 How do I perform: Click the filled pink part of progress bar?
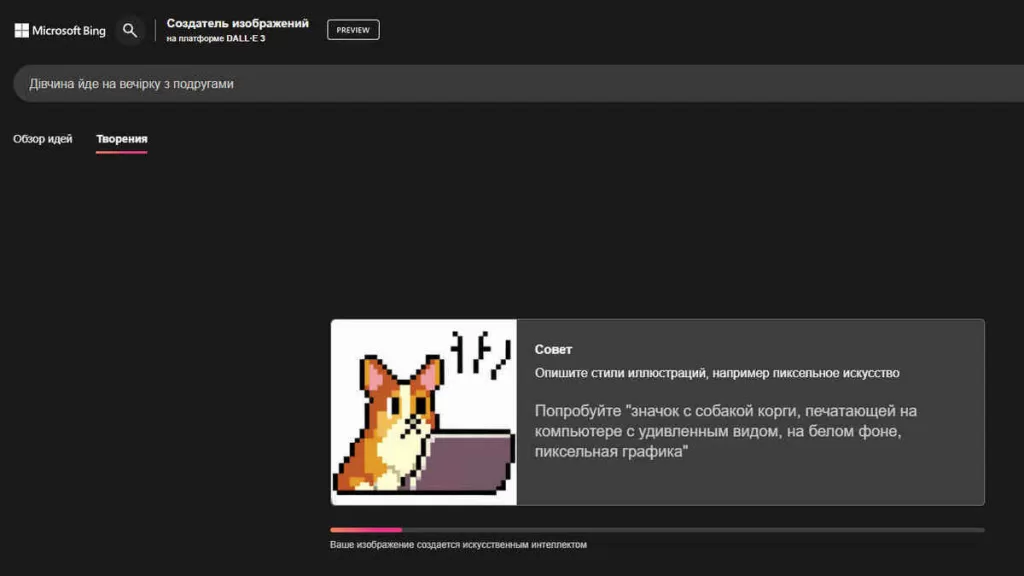(365, 530)
